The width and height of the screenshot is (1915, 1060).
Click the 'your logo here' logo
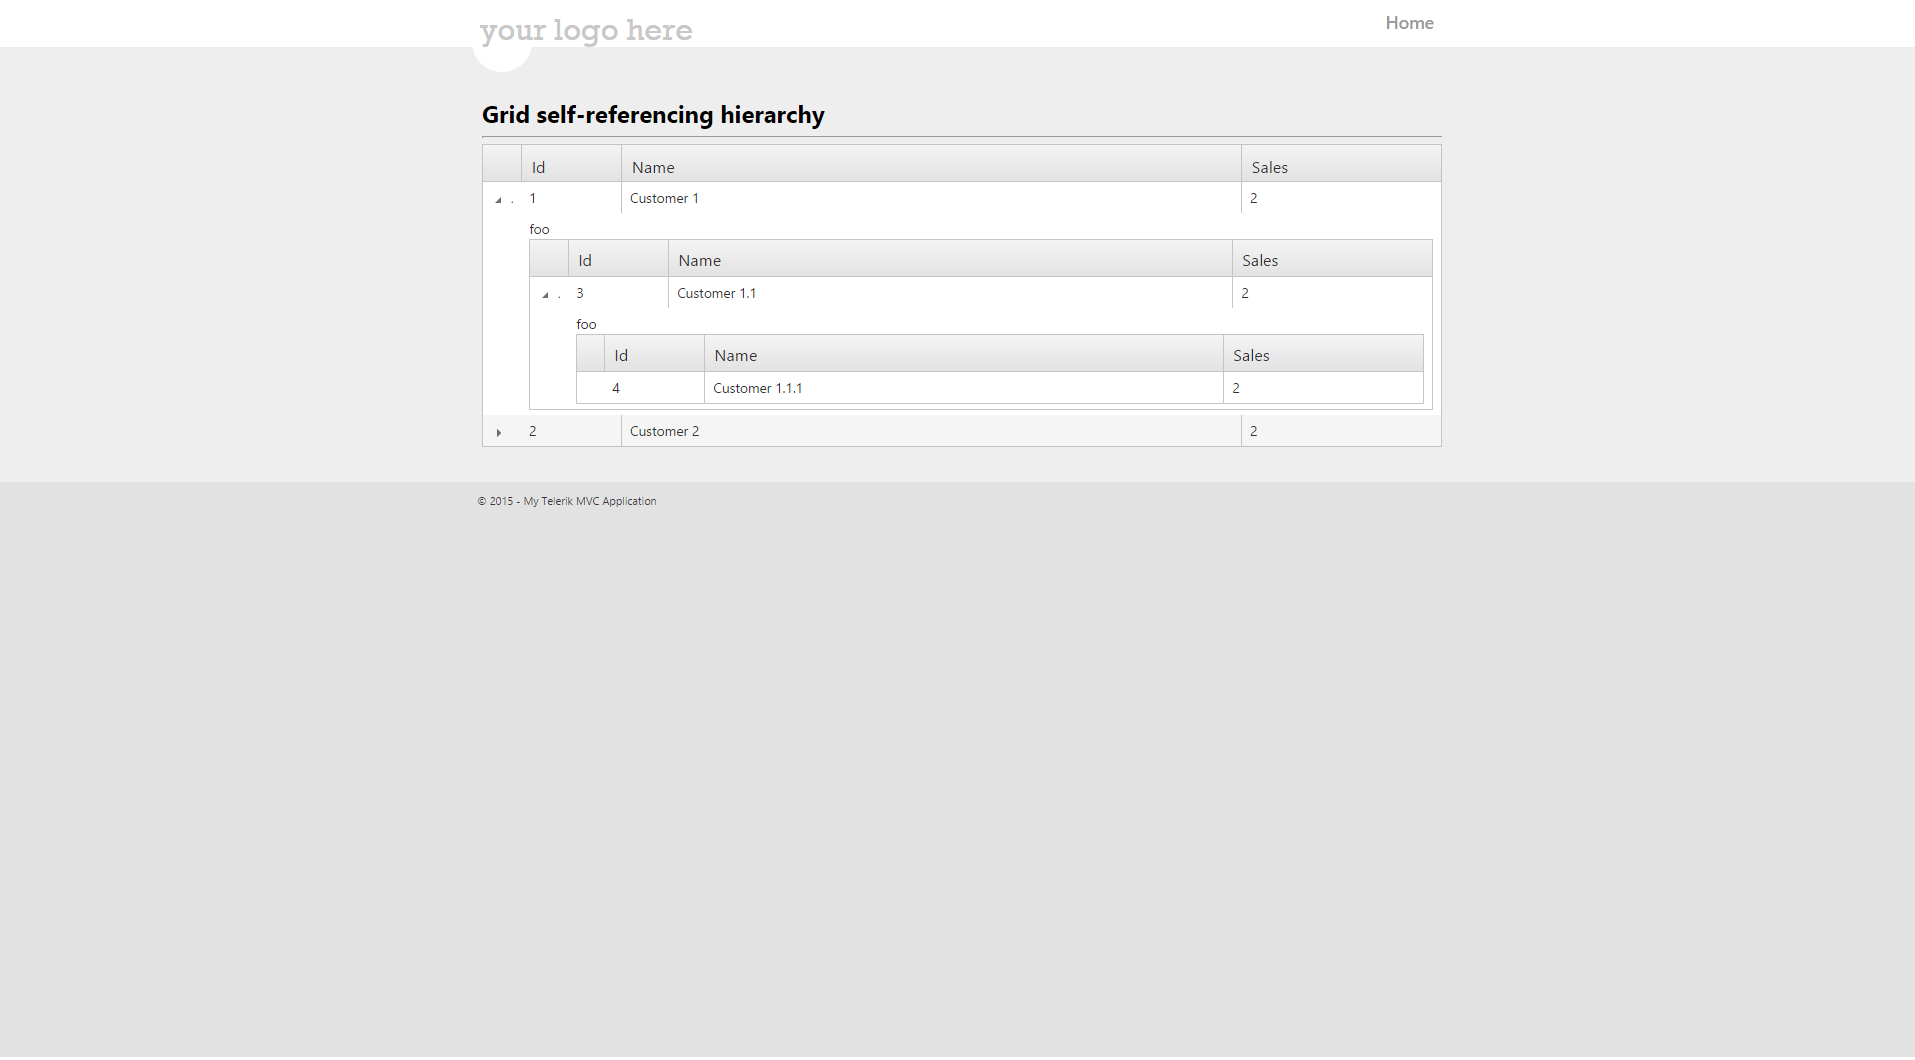pyautogui.click(x=586, y=30)
